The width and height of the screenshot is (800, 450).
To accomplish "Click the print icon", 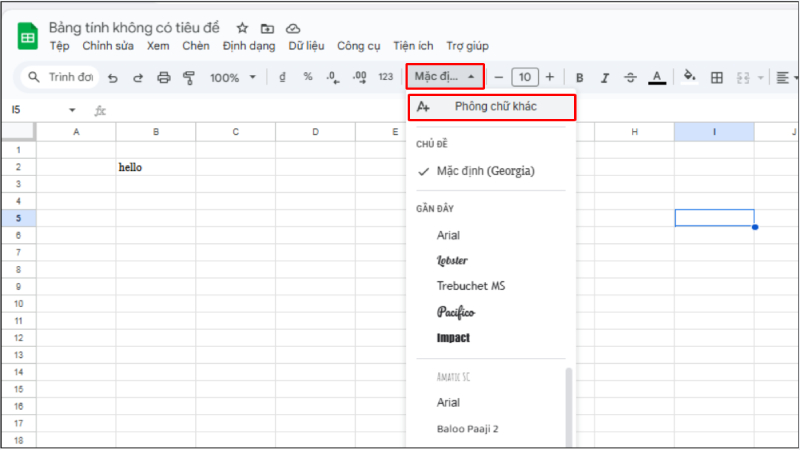I will (164, 78).
